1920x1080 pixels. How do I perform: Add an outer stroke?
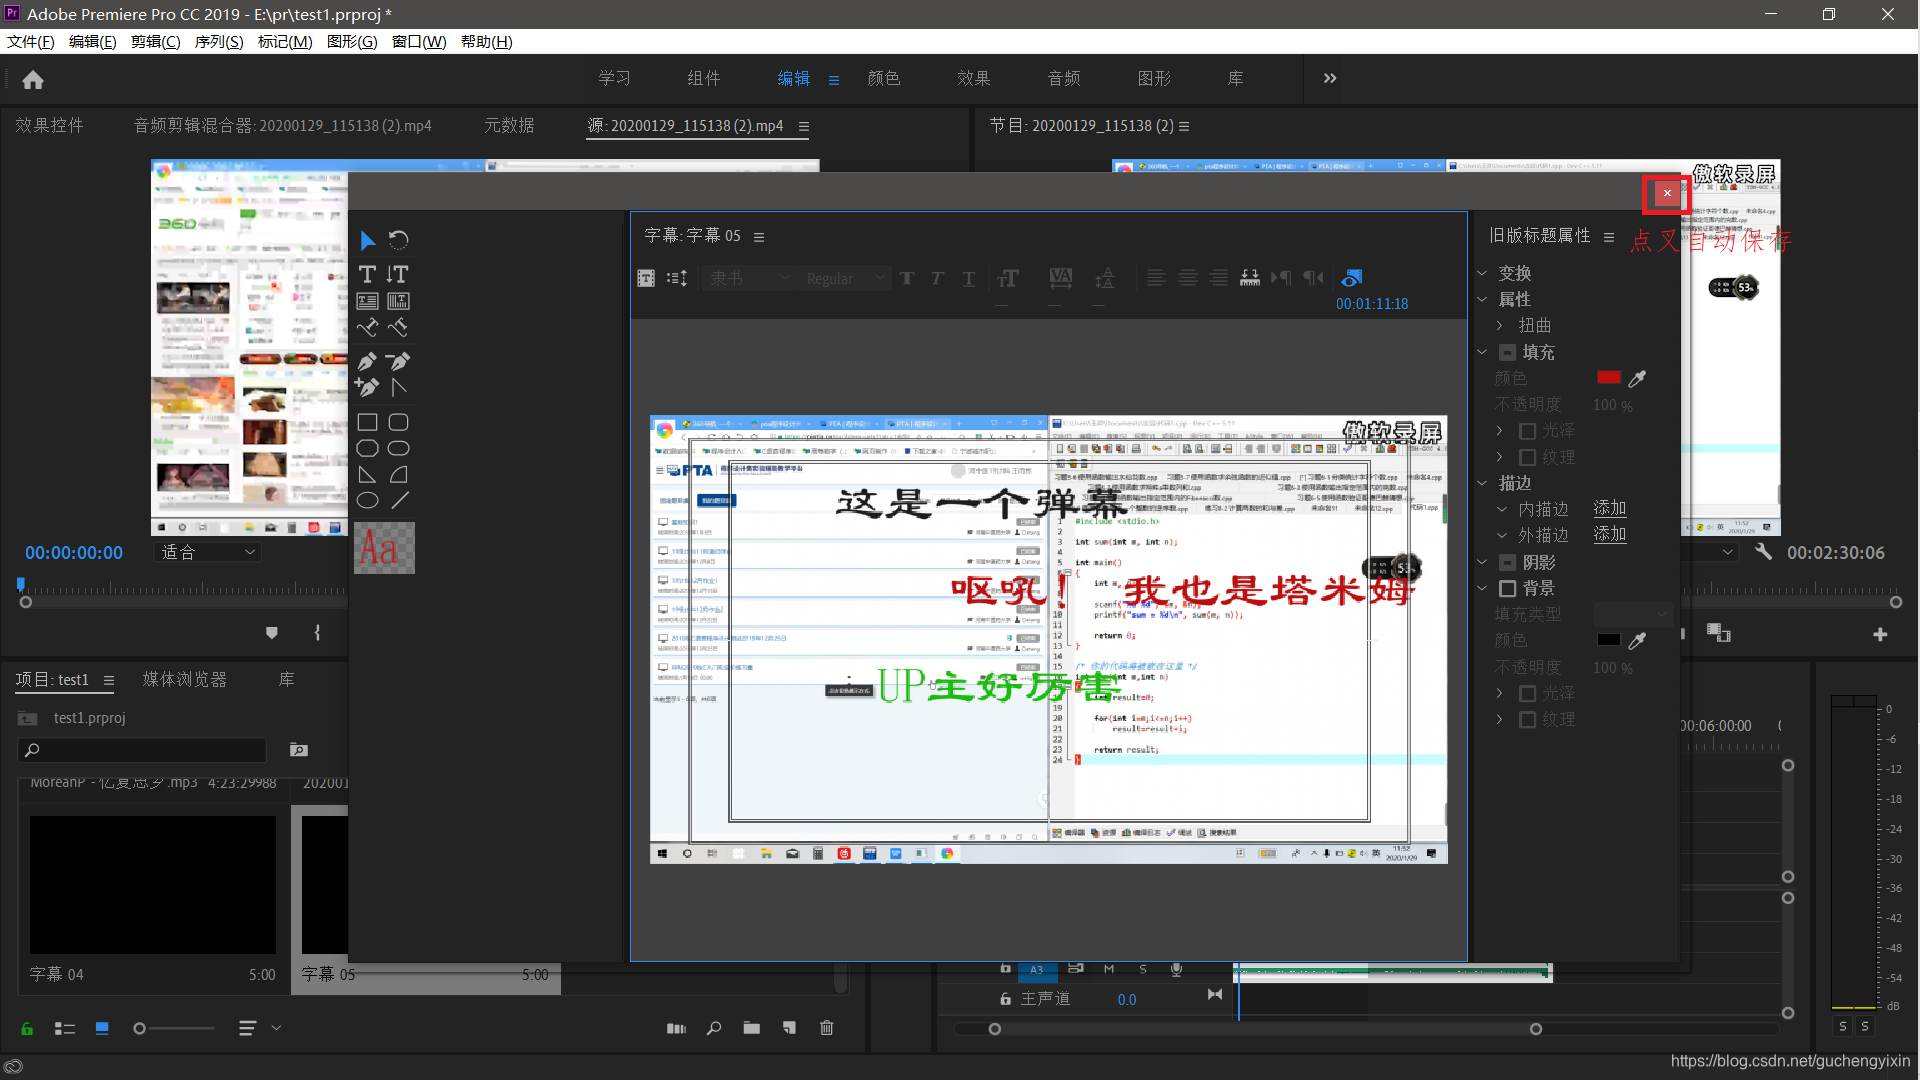click(x=1610, y=535)
